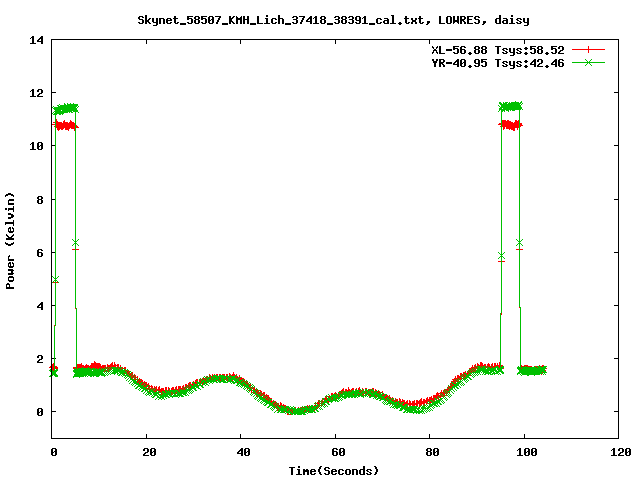This screenshot has height=480, width=640.
Task: Select the XL-56.88 Tsys:58.52 legend entry
Action: [x=498, y=50]
